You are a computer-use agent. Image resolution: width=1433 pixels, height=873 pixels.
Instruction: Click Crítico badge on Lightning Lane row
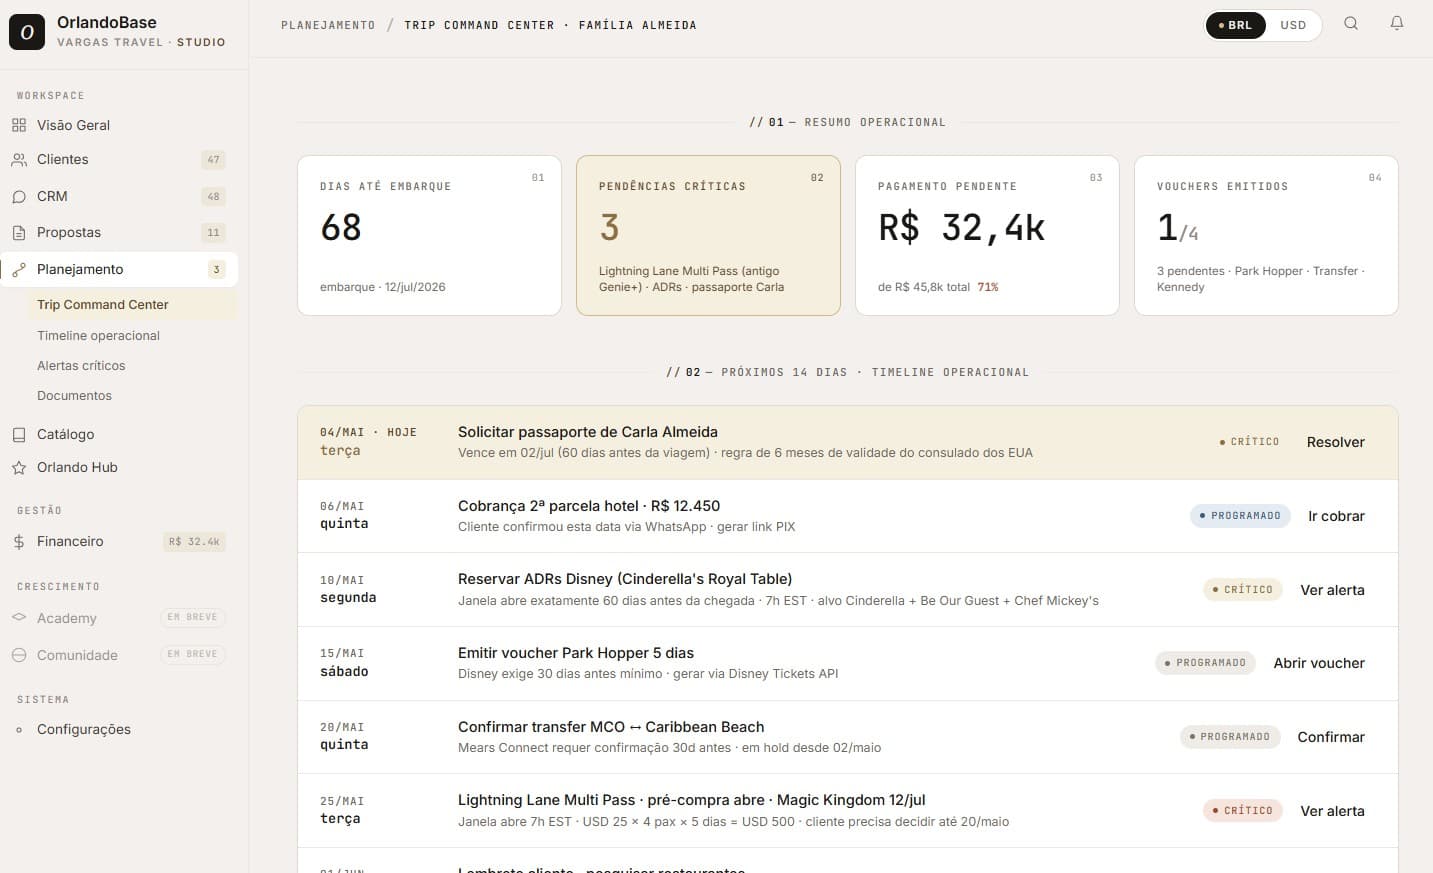pyautogui.click(x=1243, y=811)
